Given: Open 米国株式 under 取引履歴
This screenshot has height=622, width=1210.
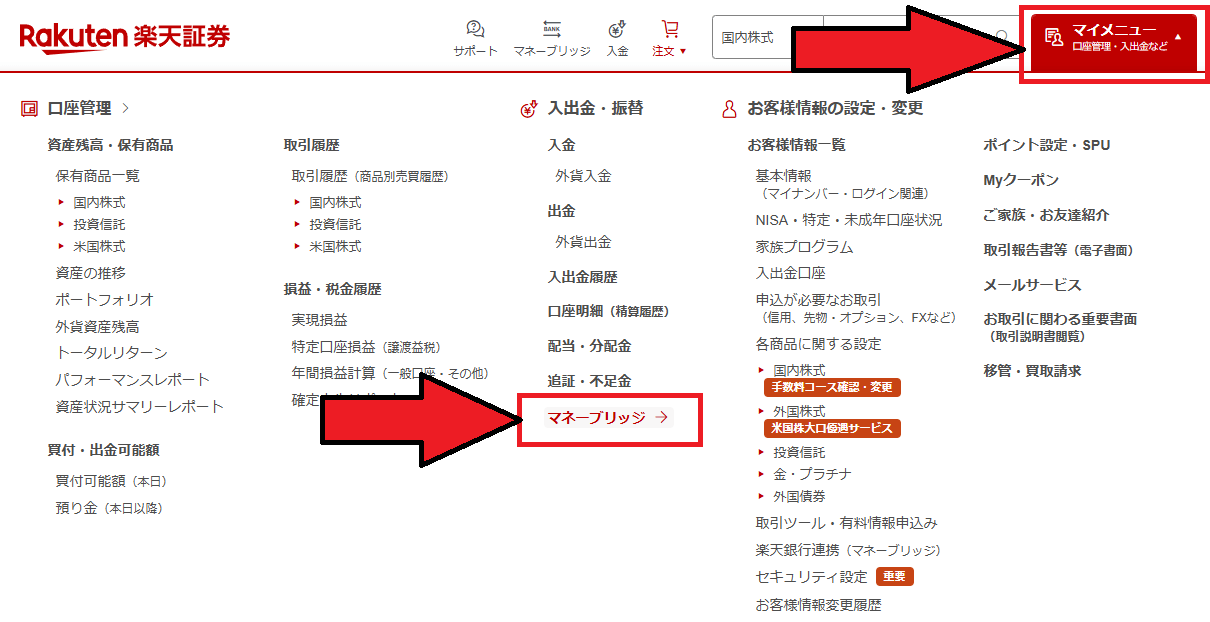Looking at the screenshot, I should 335,246.
